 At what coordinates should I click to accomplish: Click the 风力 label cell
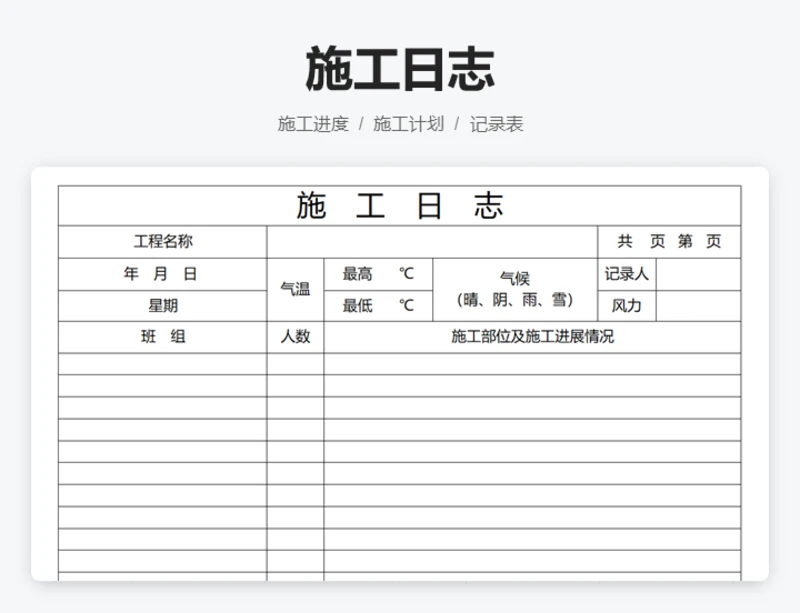(627, 306)
